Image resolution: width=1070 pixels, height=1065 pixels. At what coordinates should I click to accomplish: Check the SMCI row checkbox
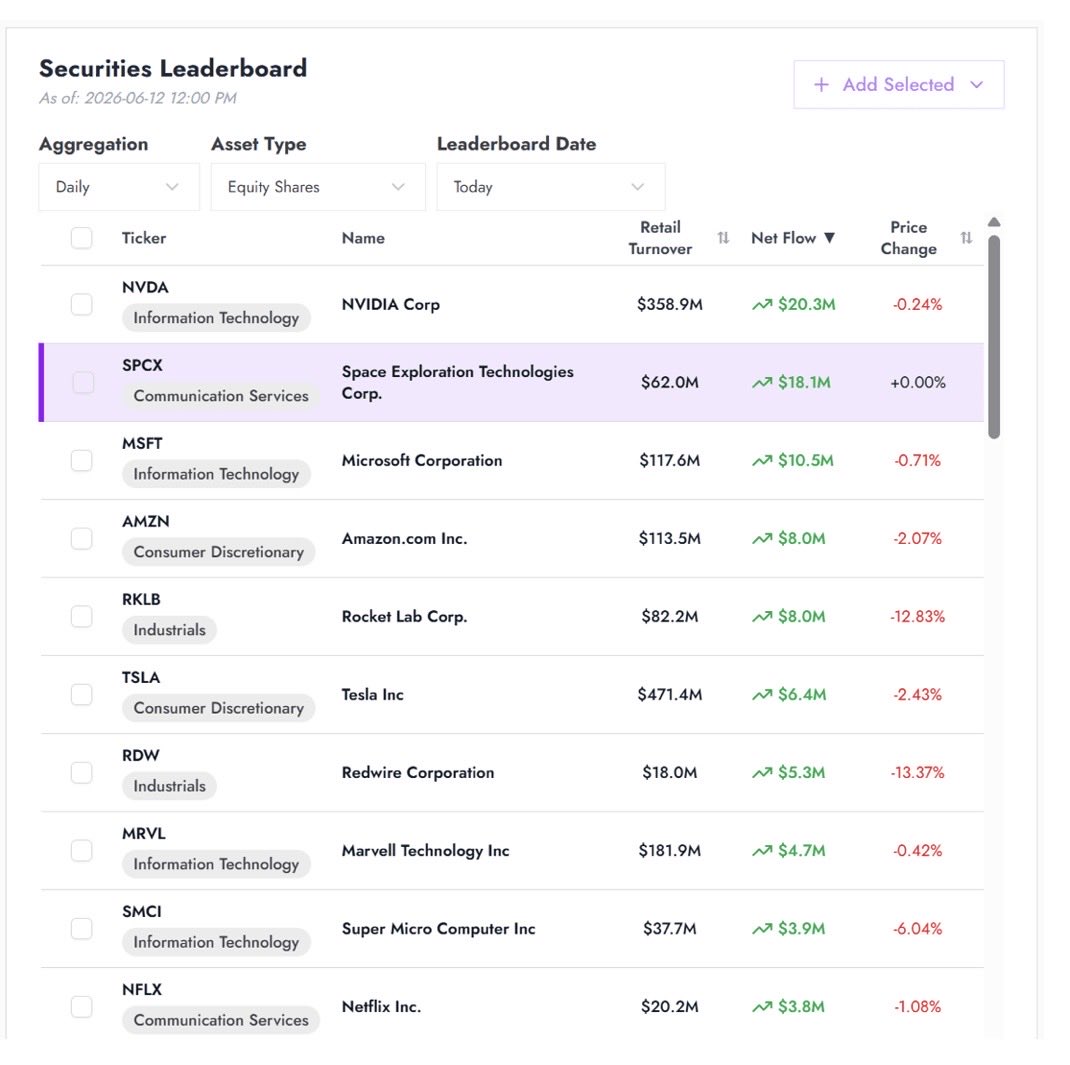coord(81,929)
